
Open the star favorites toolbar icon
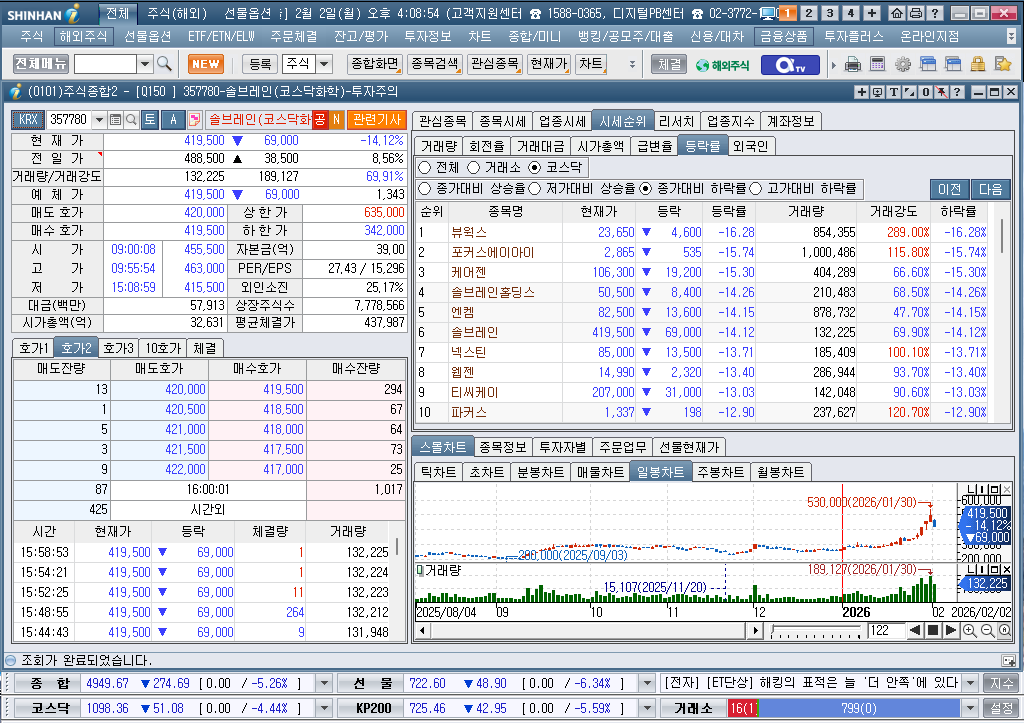[x=1002, y=64]
